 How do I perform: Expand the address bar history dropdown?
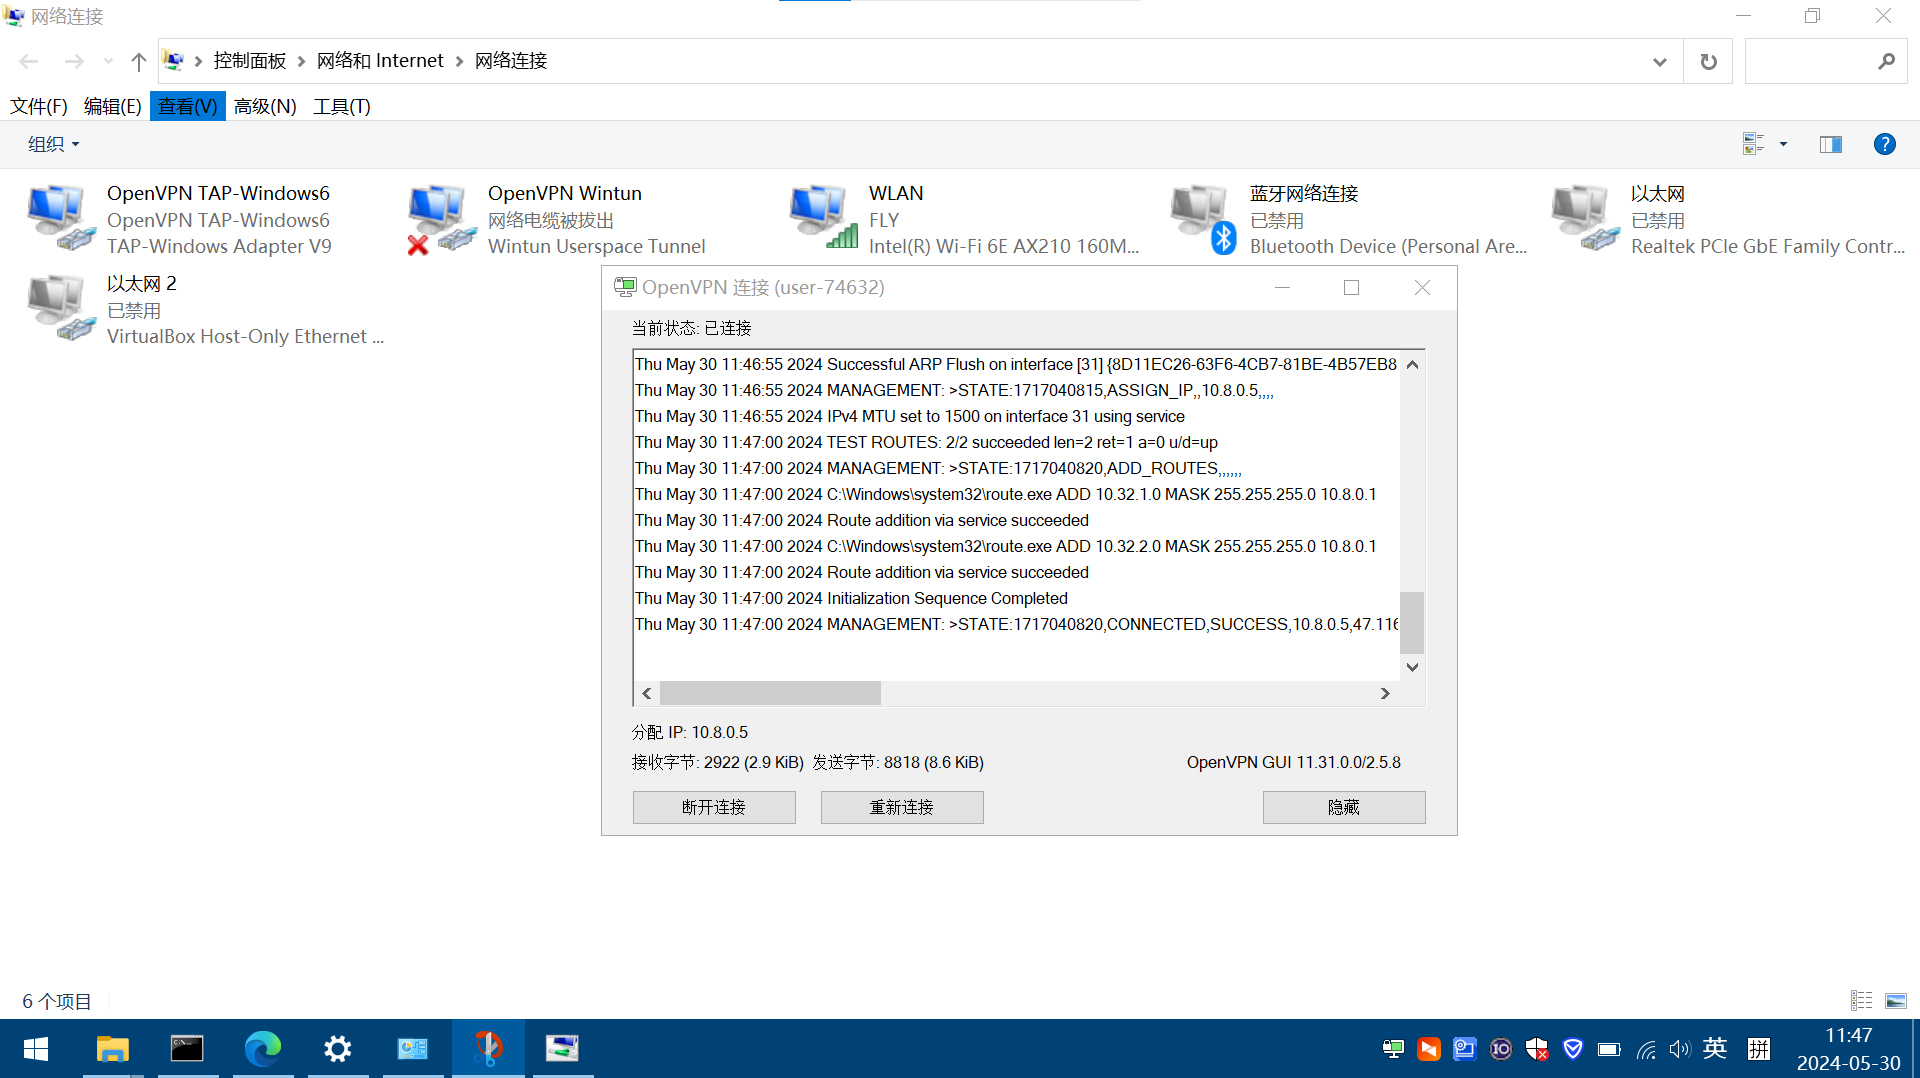click(x=1659, y=62)
